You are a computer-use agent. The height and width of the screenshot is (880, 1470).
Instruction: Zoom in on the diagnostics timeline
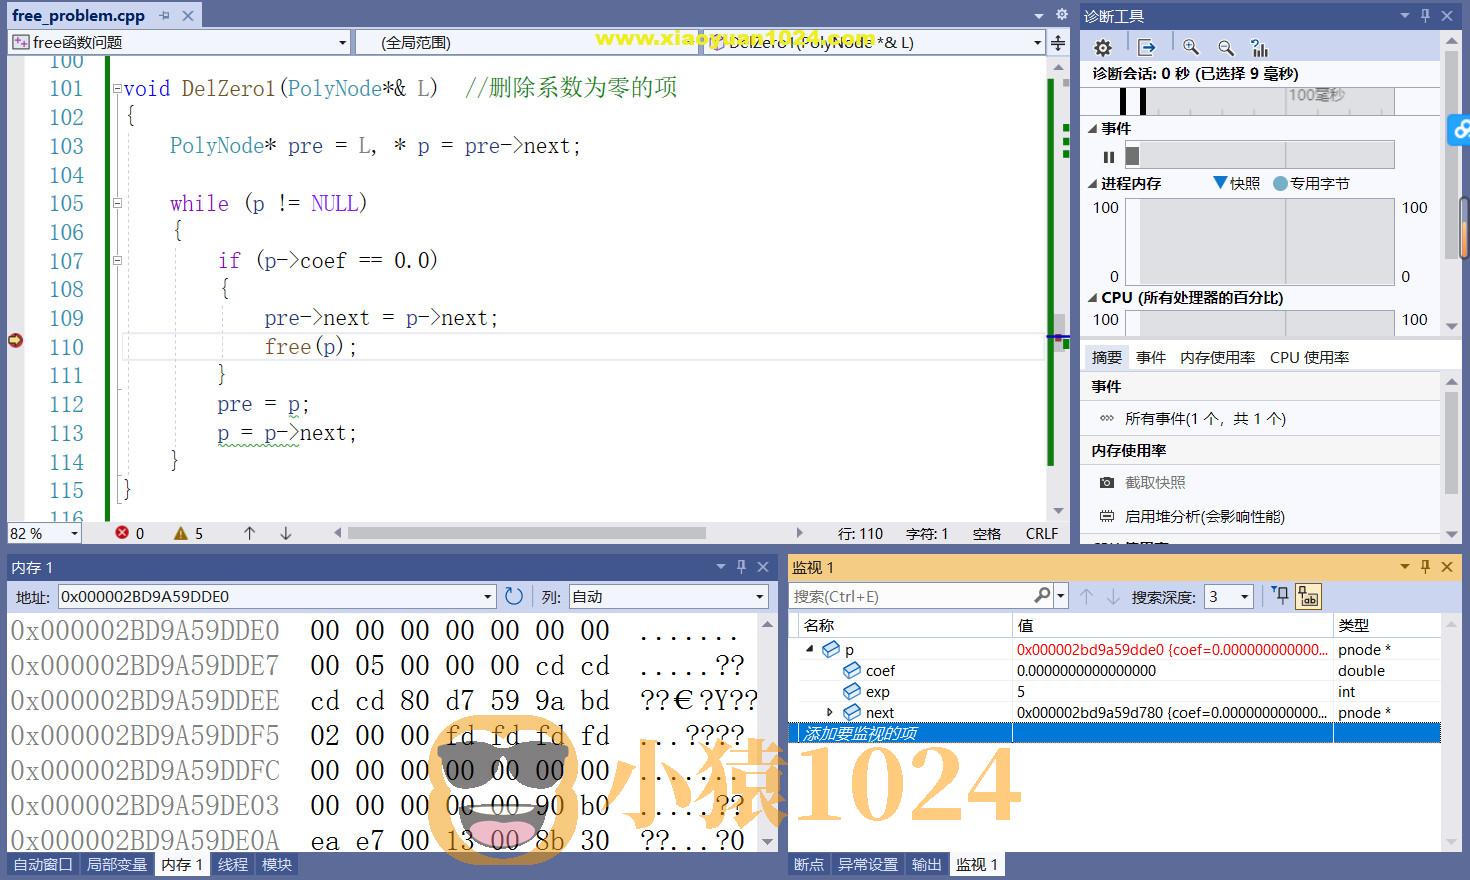(1190, 47)
